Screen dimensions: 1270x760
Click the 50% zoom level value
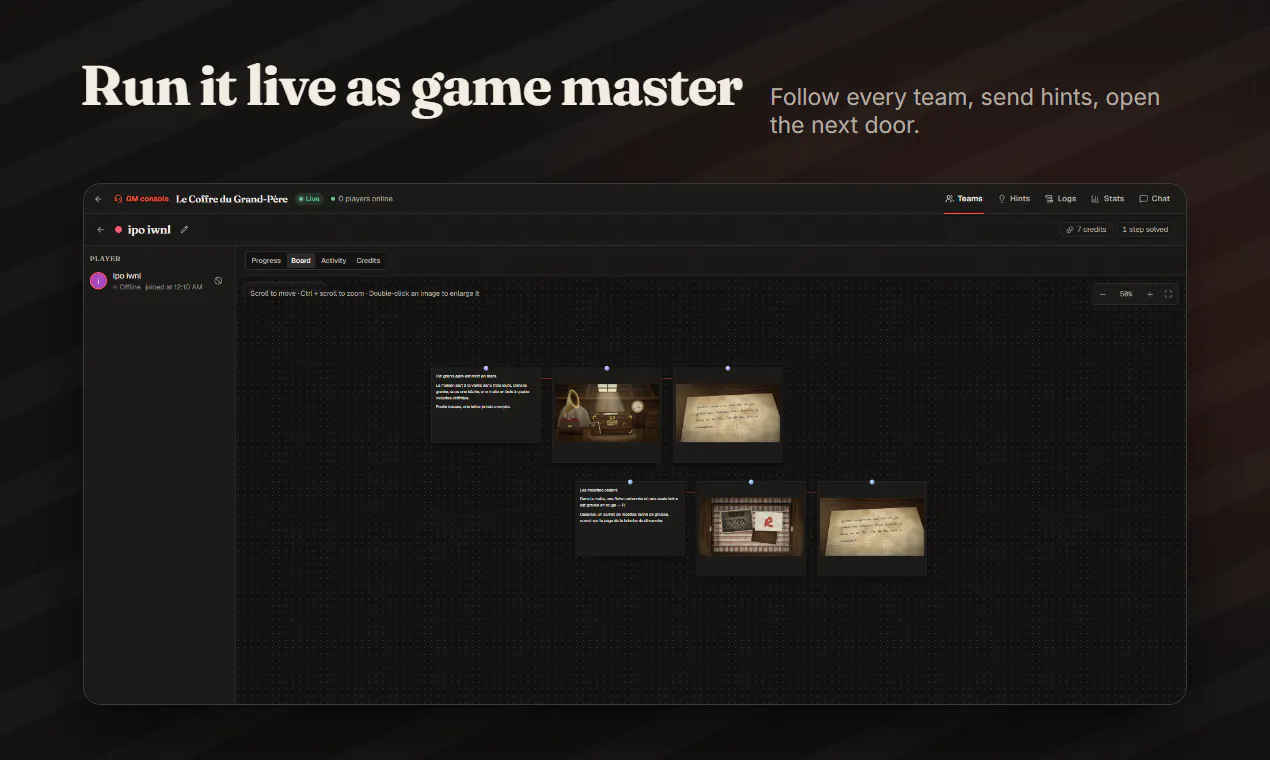1126,294
